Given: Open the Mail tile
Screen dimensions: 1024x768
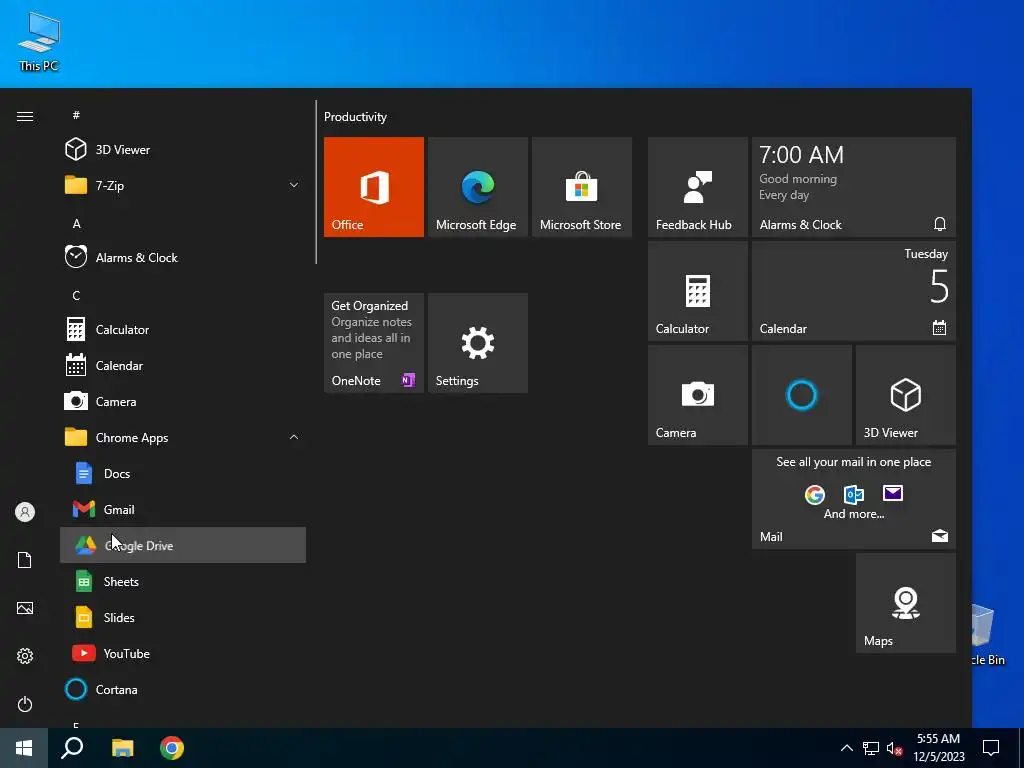Looking at the screenshot, I should (x=854, y=499).
